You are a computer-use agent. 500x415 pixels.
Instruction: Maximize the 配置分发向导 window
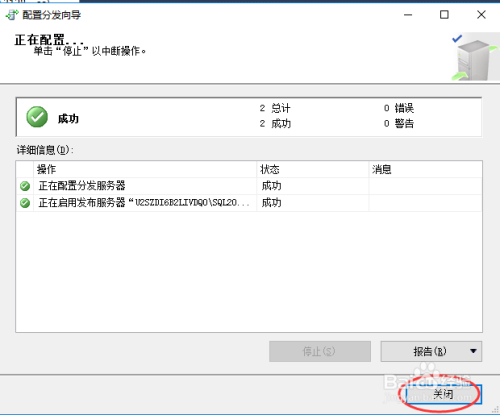tap(444, 15)
